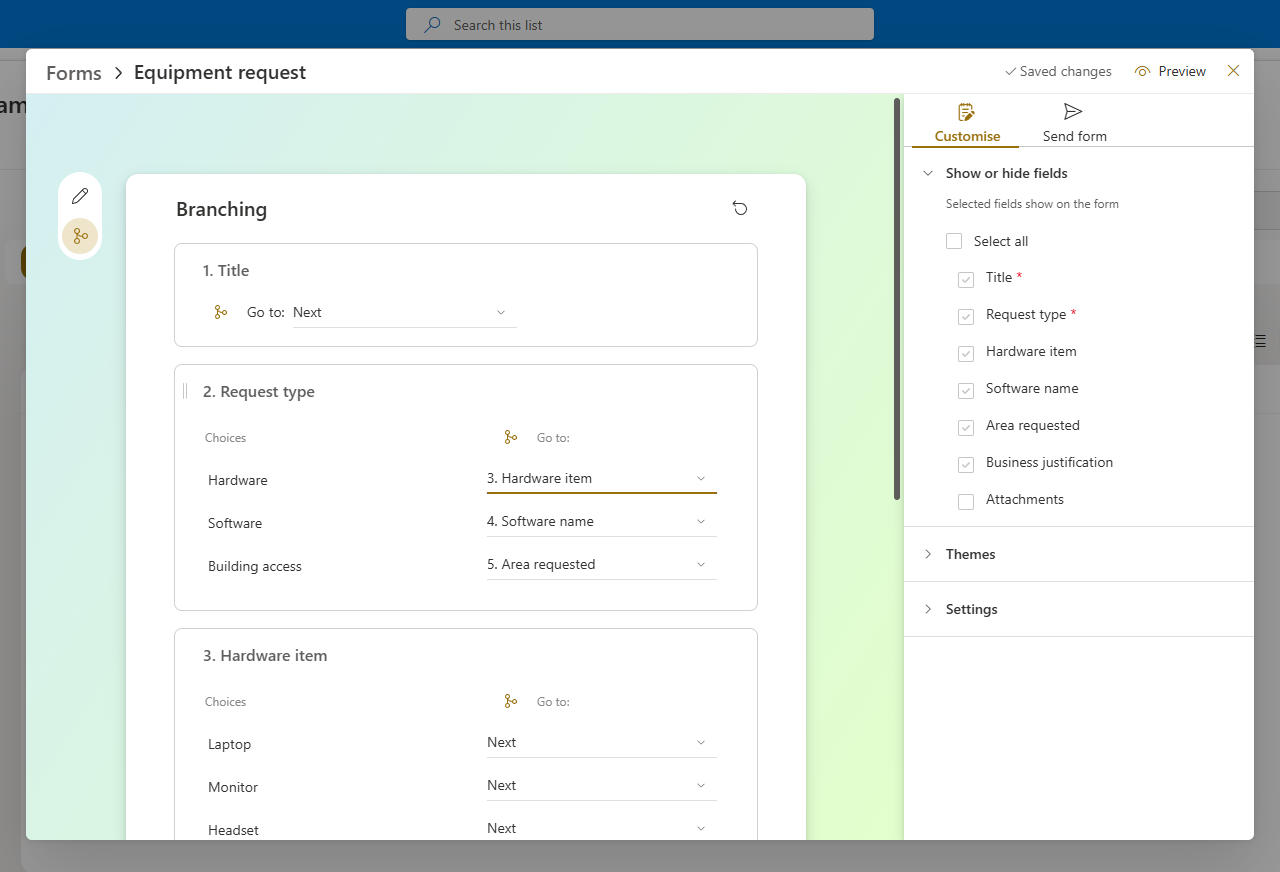
Task: Click the Send form paper plane icon
Action: pyautogui.click(x=1073, y=111)
